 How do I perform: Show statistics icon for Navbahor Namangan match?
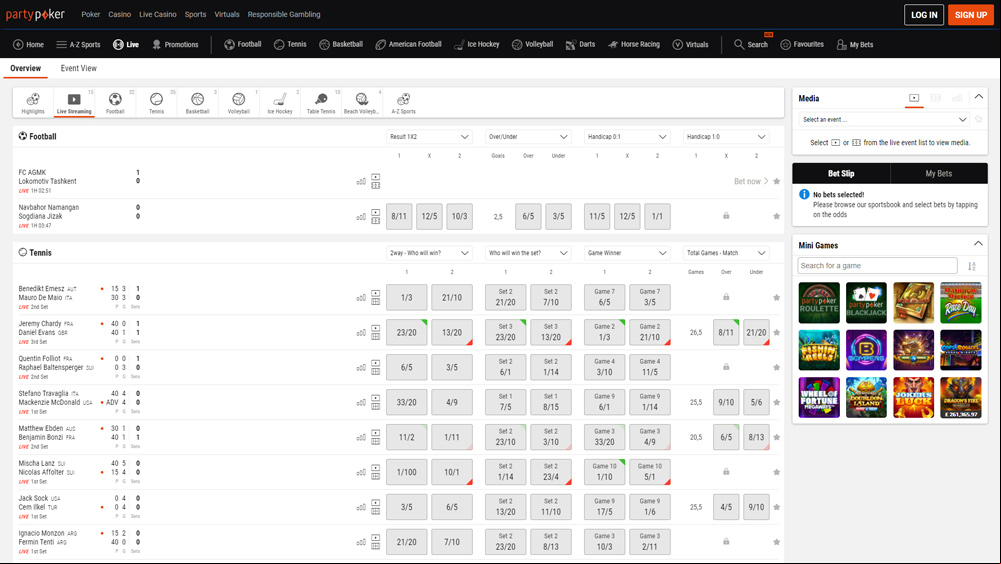(x=361, y=217)
